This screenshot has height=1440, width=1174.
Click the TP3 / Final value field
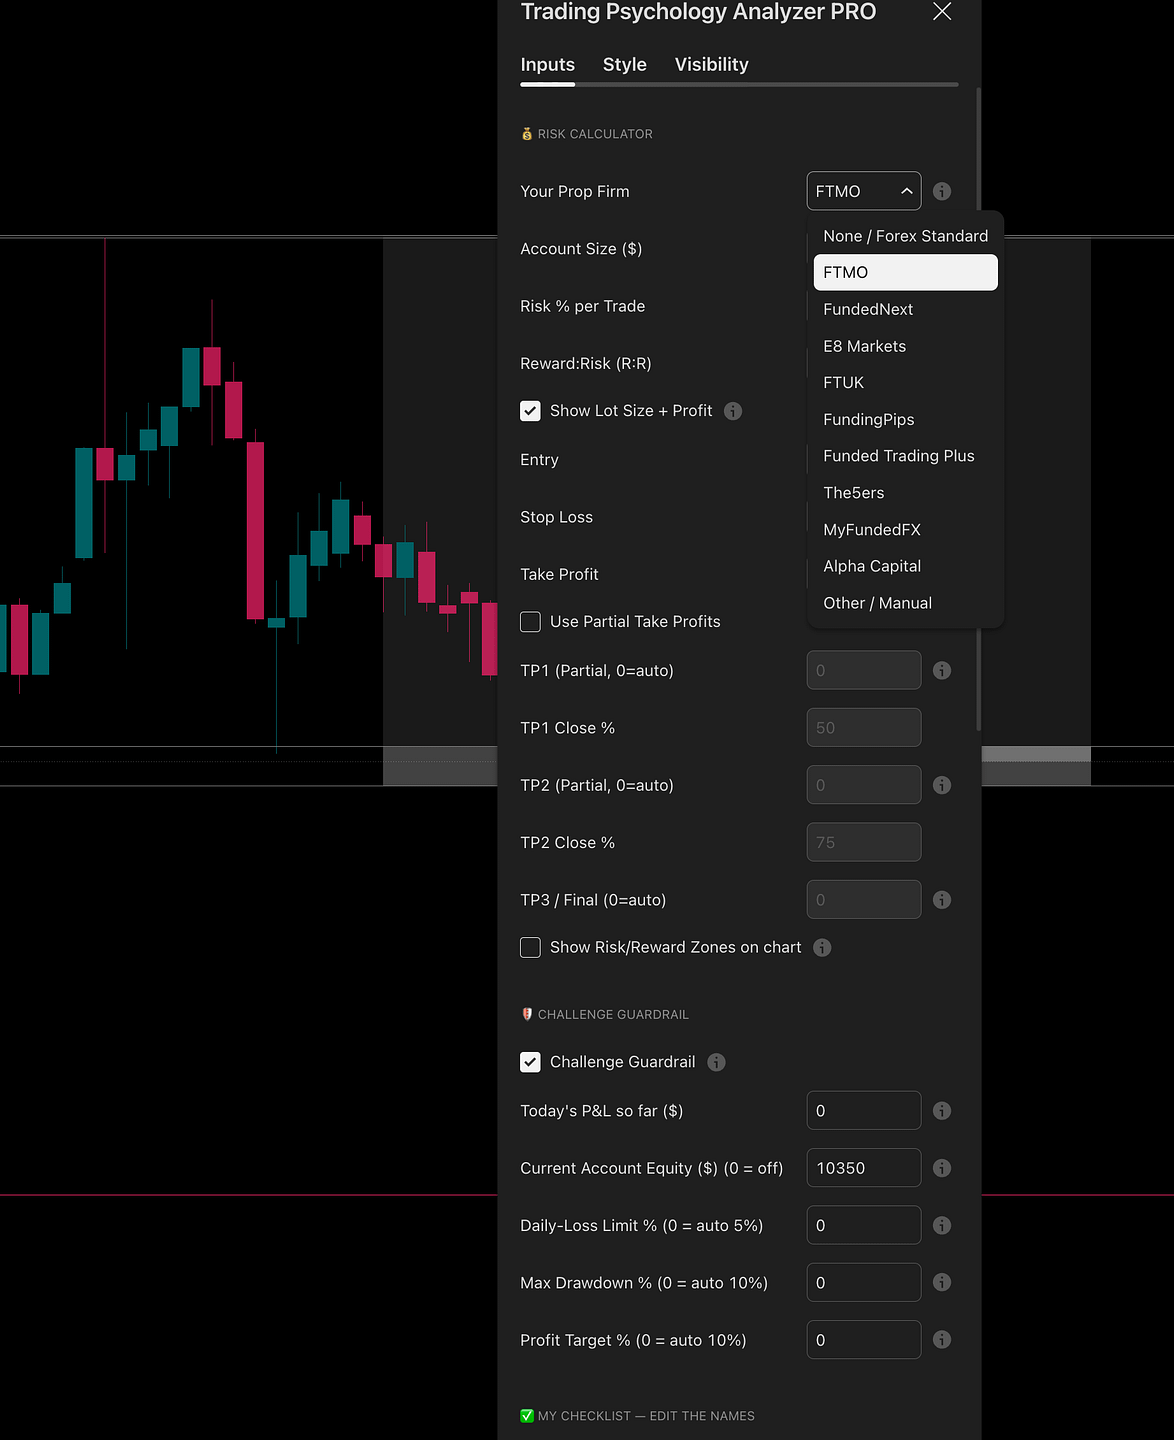pos(864,900)
